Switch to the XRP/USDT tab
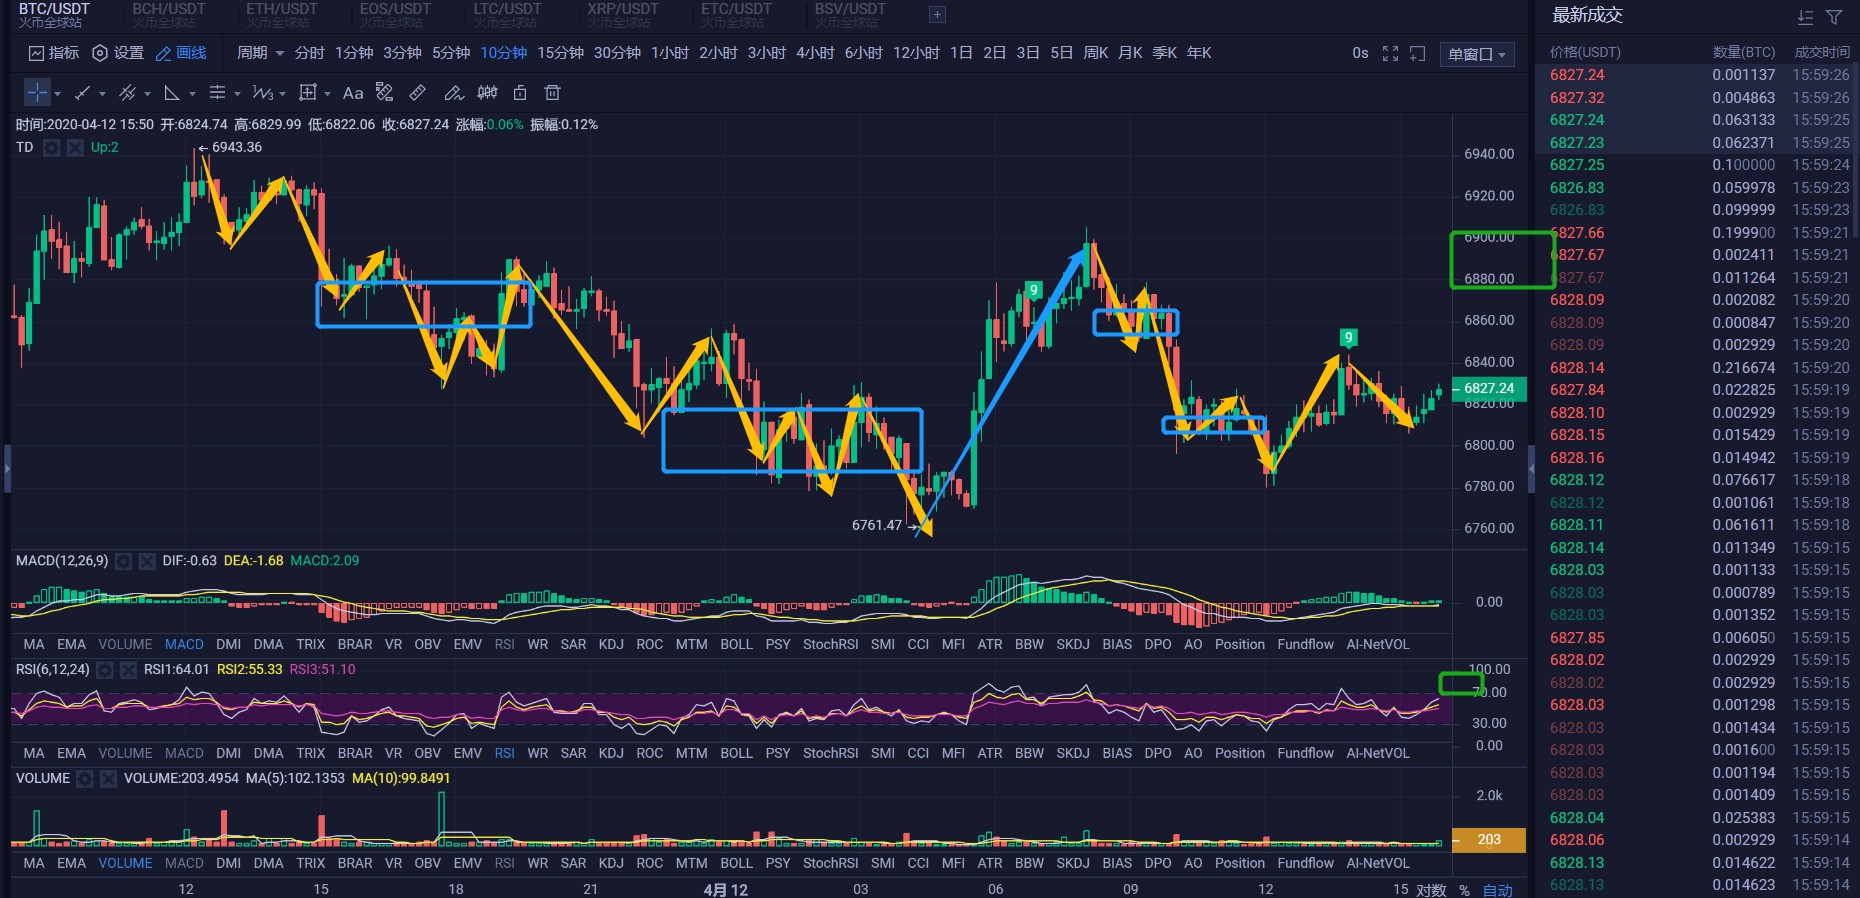The width and height of the screenshot is (1860, 898). 623,15
